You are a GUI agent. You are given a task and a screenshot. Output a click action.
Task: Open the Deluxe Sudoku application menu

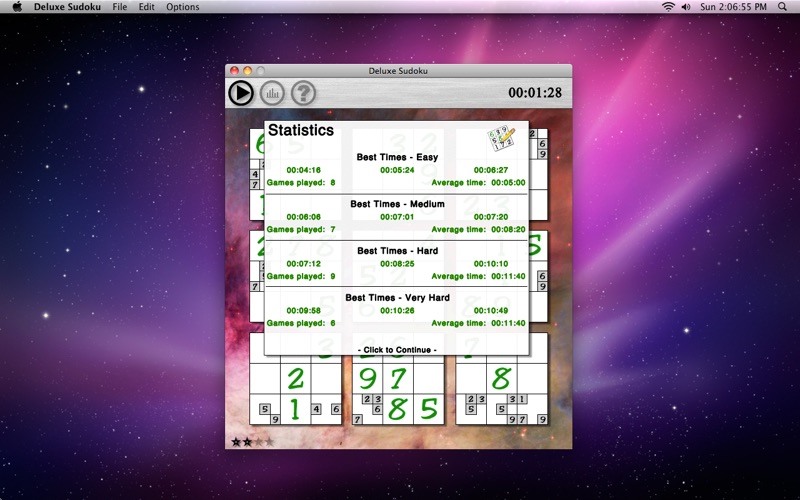pos(67,7)
